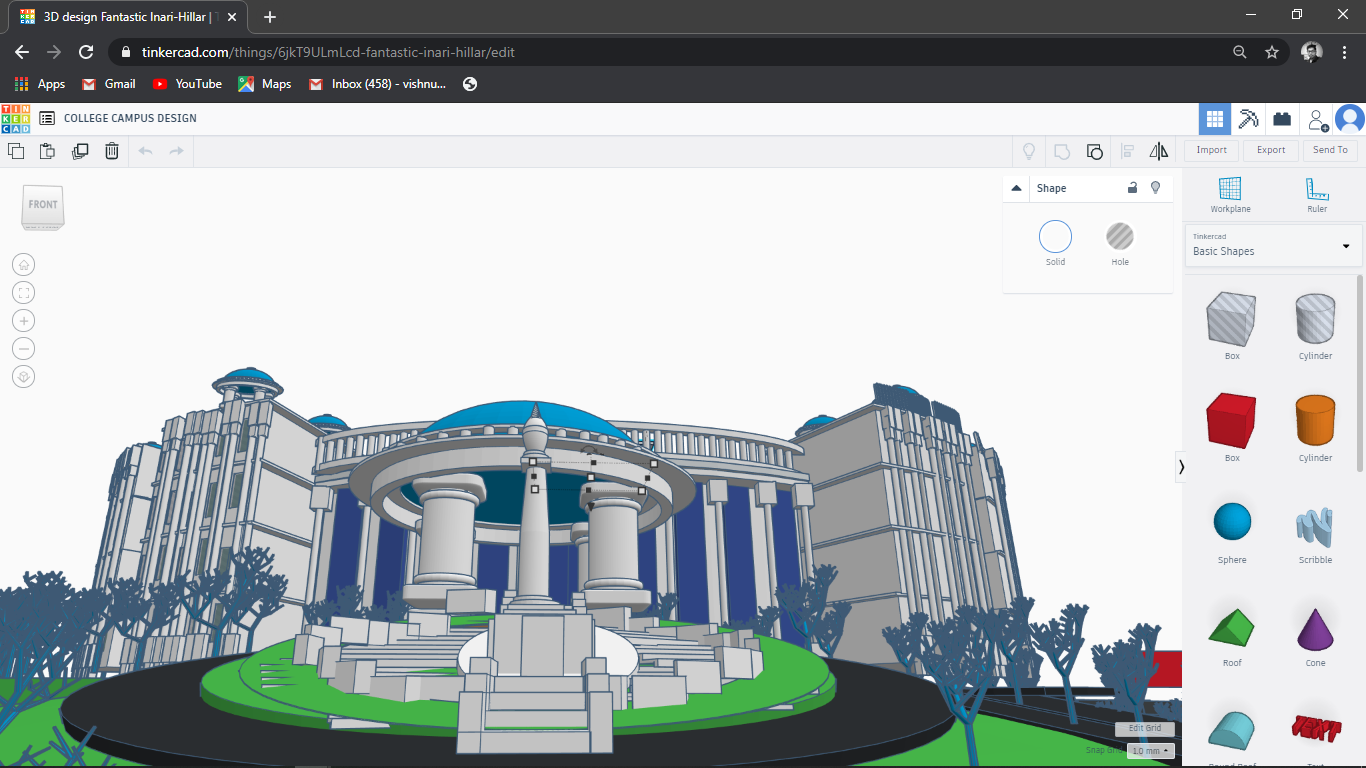
Task: Bookmark this page with star icon
Action: (1272, 52)
